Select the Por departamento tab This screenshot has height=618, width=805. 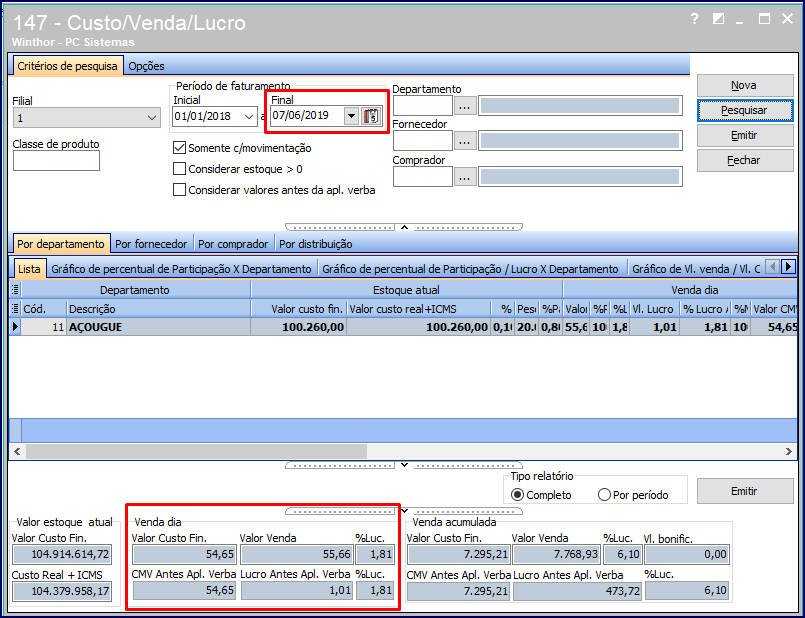click(x=61, y=244)
